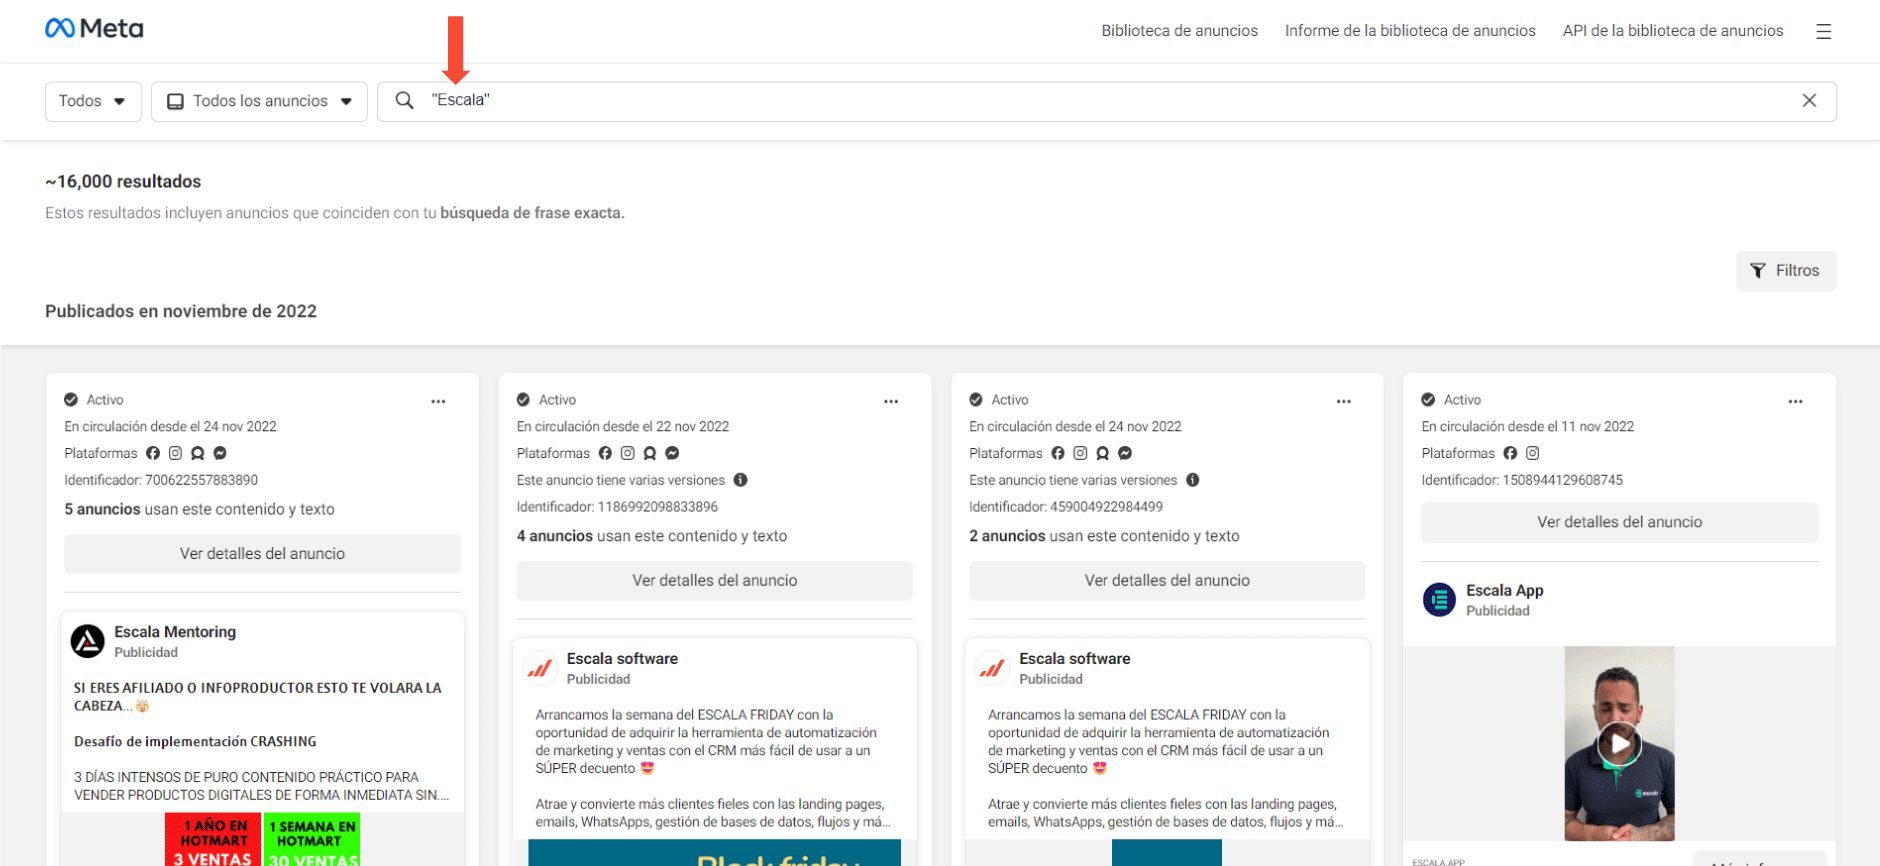Click Escala software logo on ad 459004922984499

992,668
